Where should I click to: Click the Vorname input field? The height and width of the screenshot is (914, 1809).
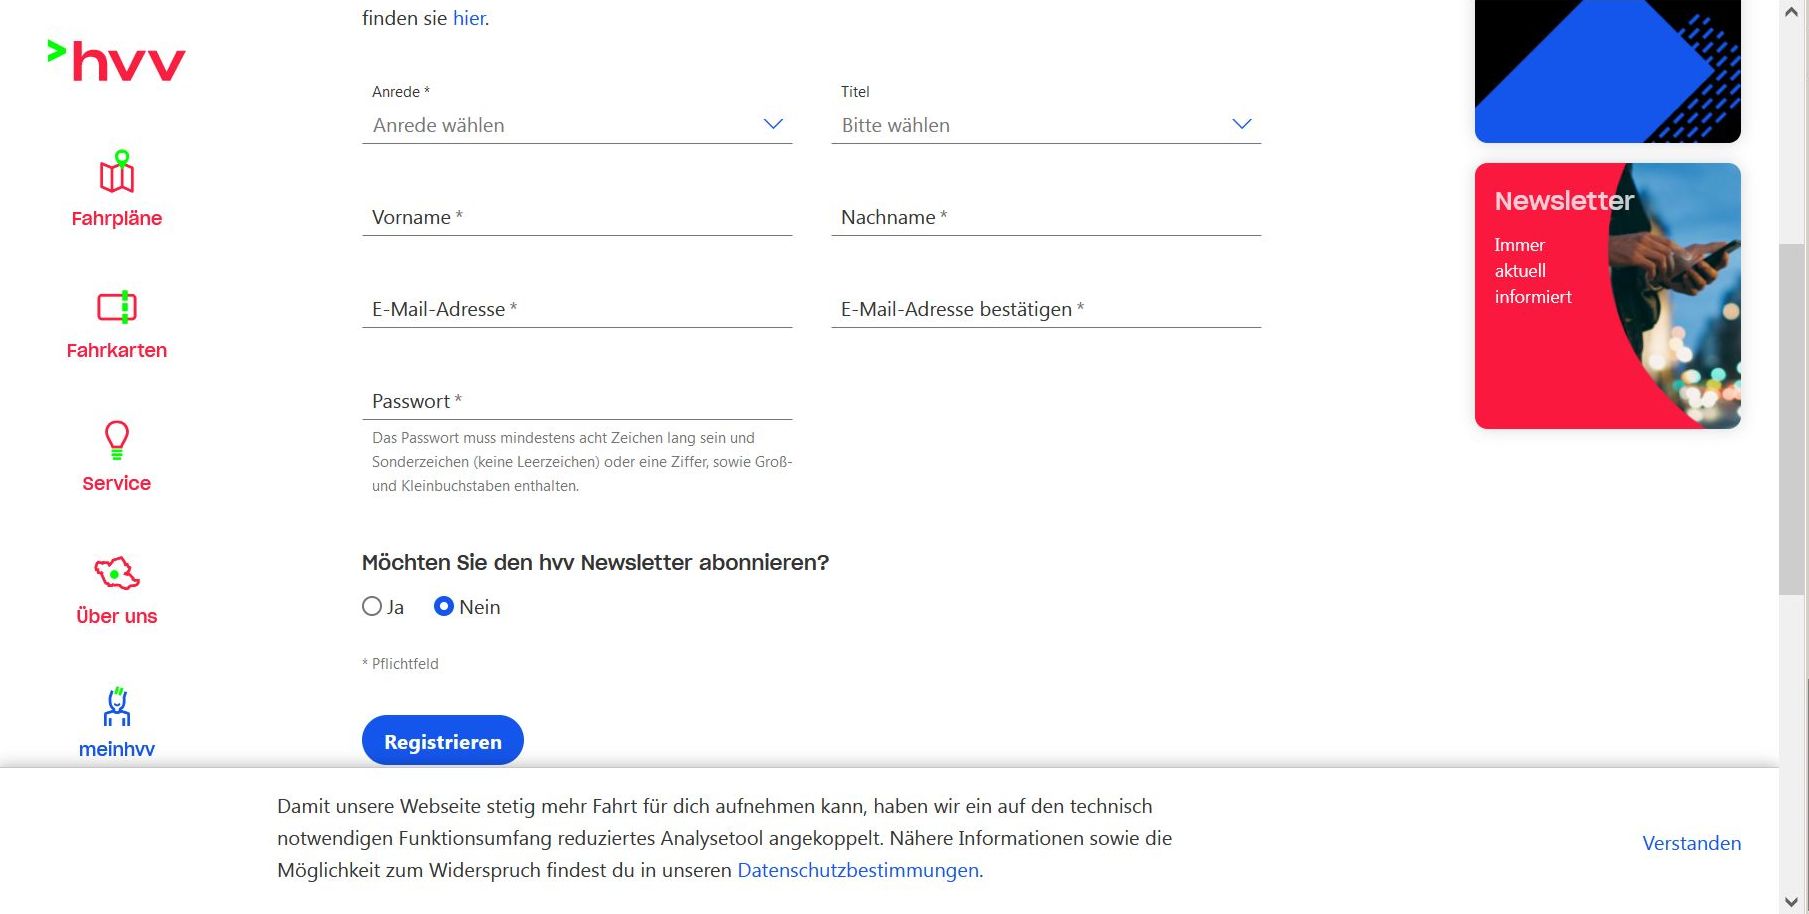tap(577, 217)
